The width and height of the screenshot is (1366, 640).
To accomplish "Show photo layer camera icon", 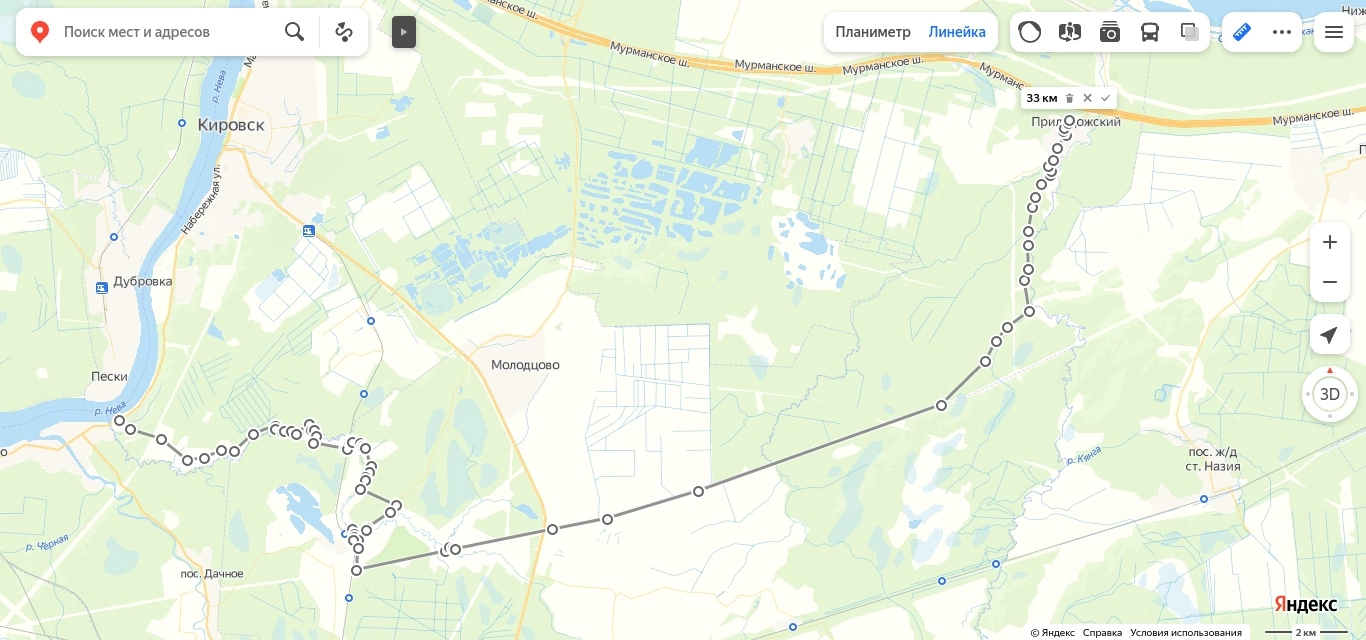I will pos(1110,32).
